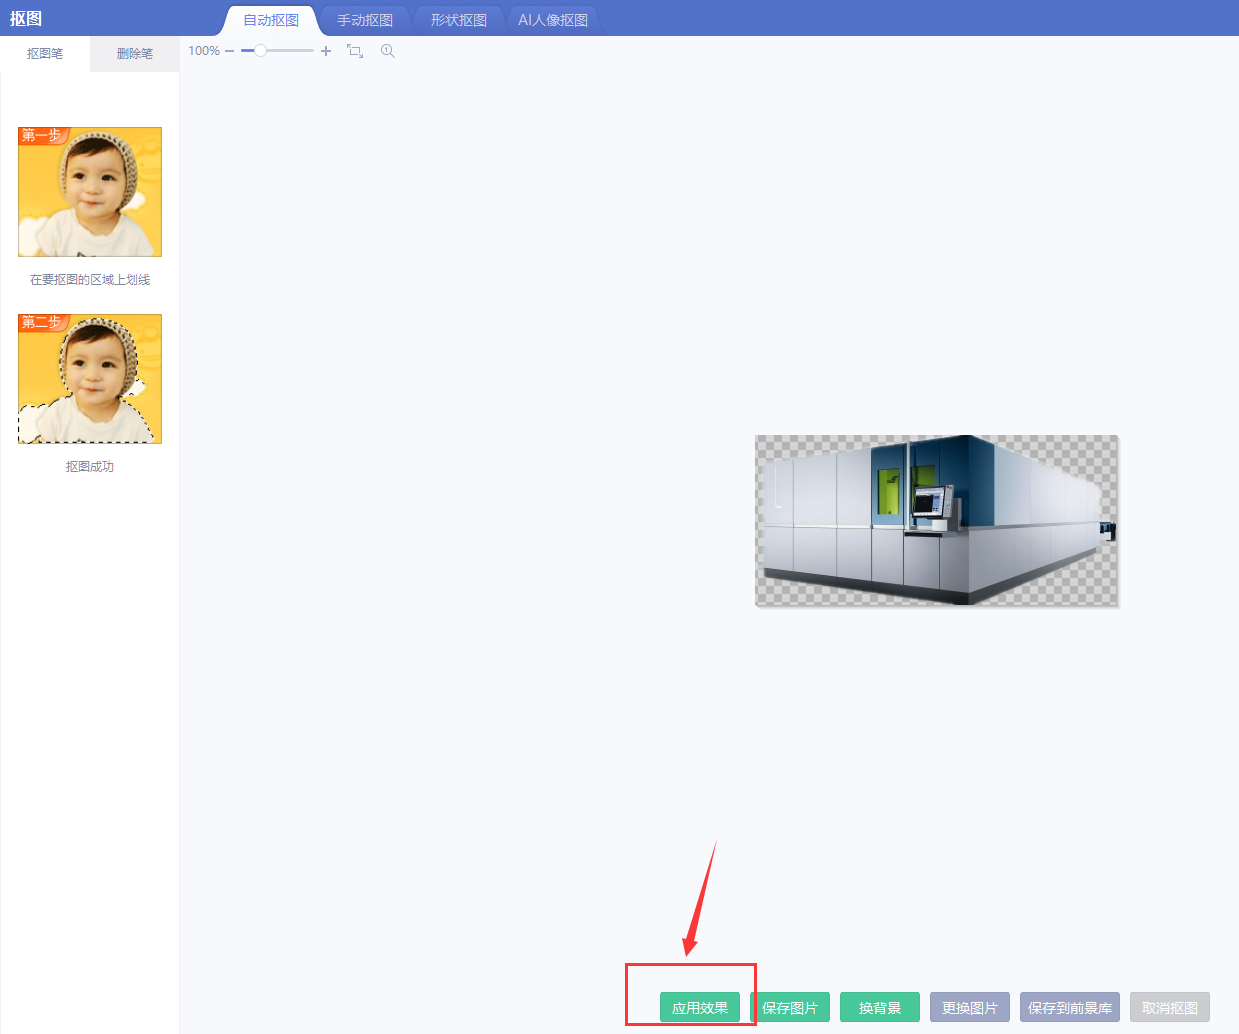
Task: Select the 删除笔 tool
Action: (x=135, y=54)
